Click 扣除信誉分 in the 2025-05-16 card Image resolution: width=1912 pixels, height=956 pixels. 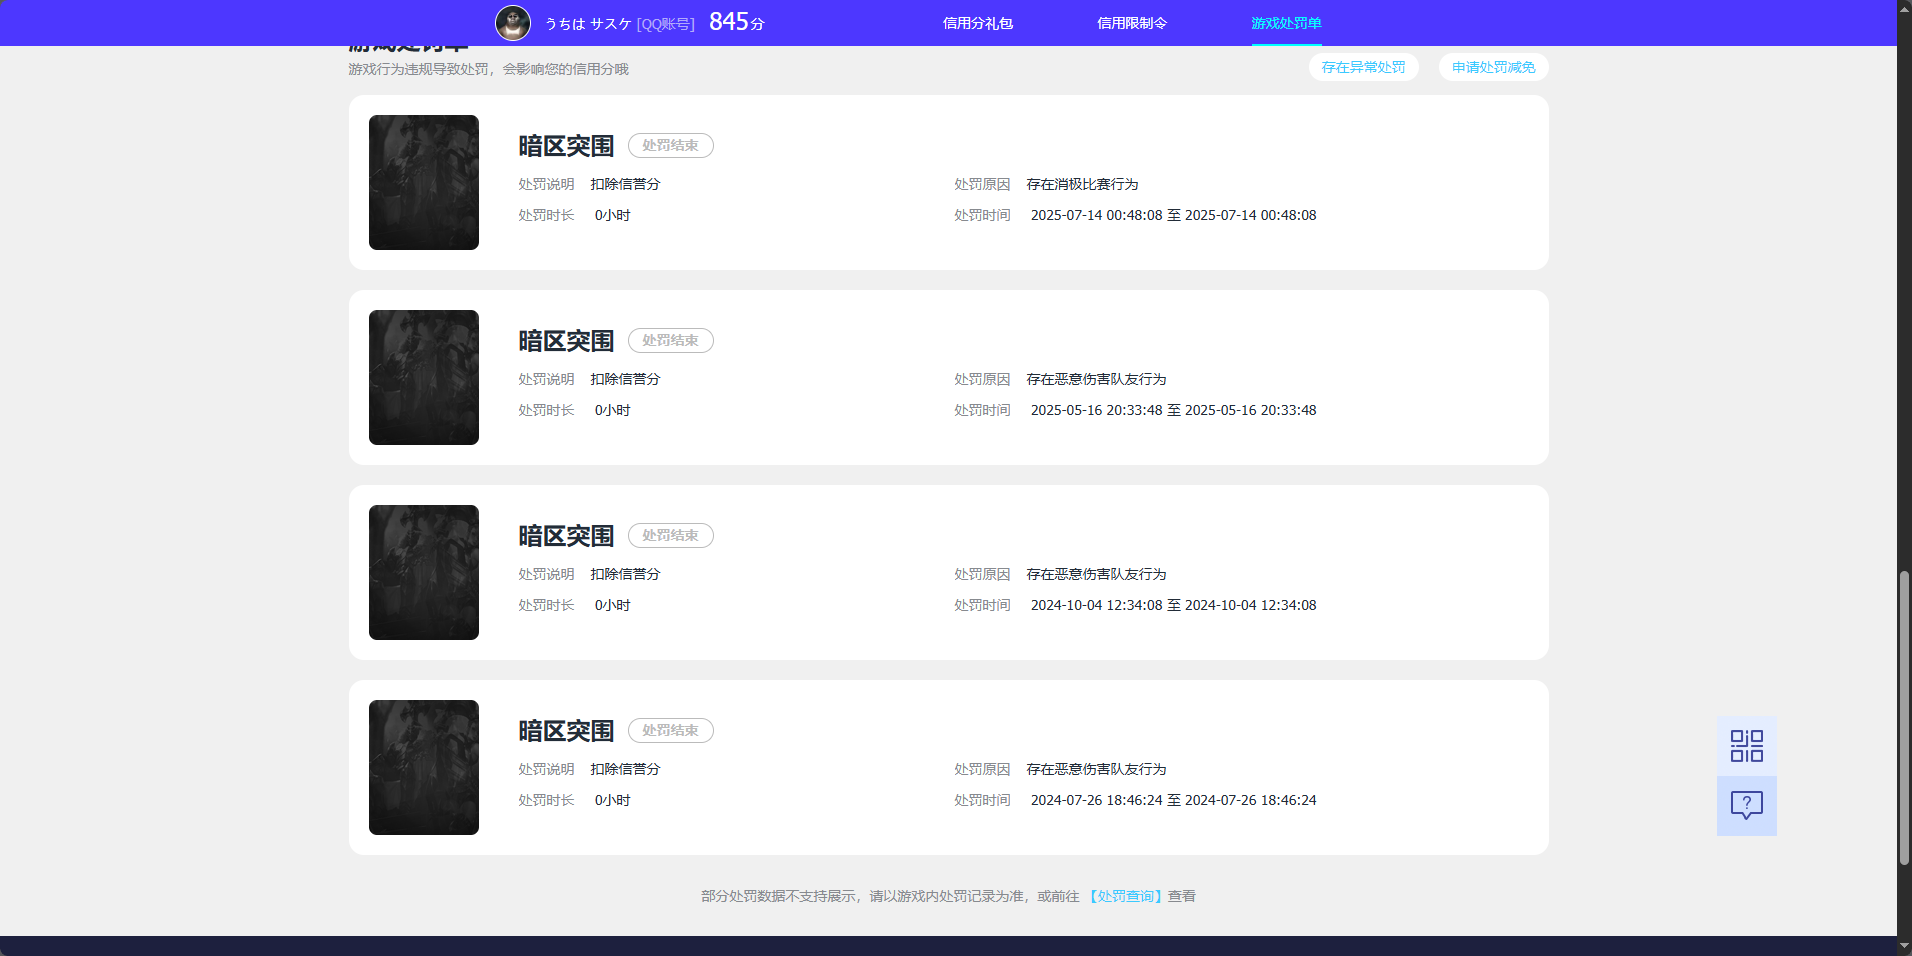coord(625,379)
